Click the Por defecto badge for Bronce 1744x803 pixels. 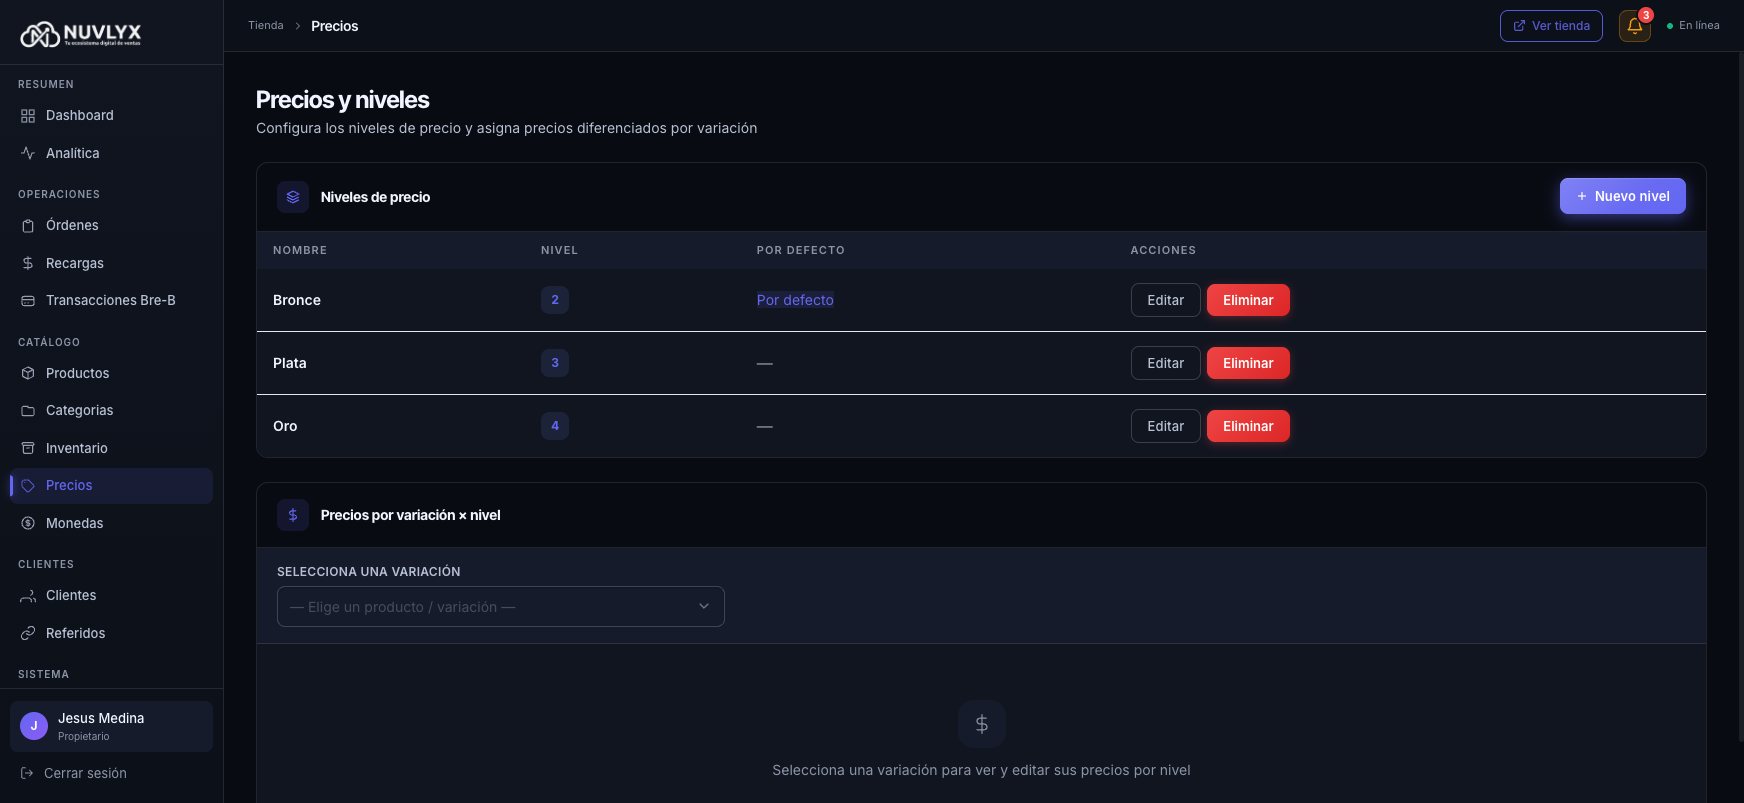(795, 300)
